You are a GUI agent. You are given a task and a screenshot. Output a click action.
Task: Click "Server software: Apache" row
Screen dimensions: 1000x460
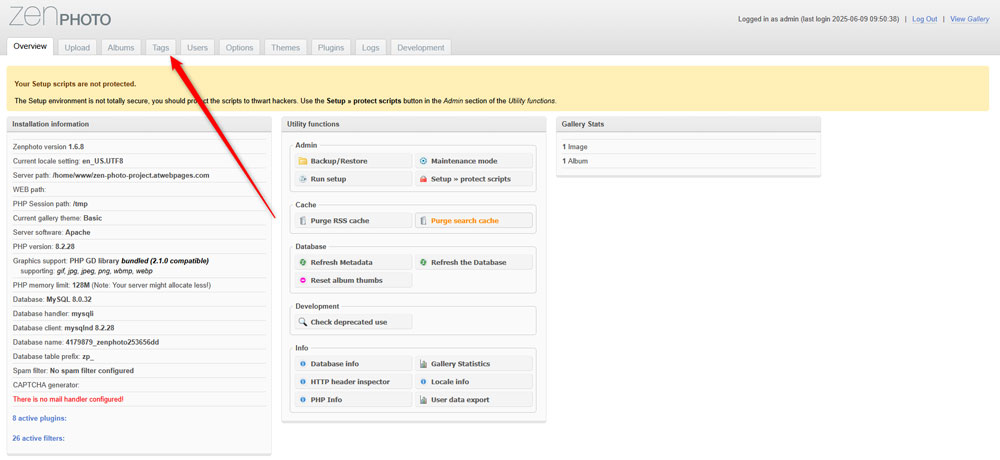point(139,232)
